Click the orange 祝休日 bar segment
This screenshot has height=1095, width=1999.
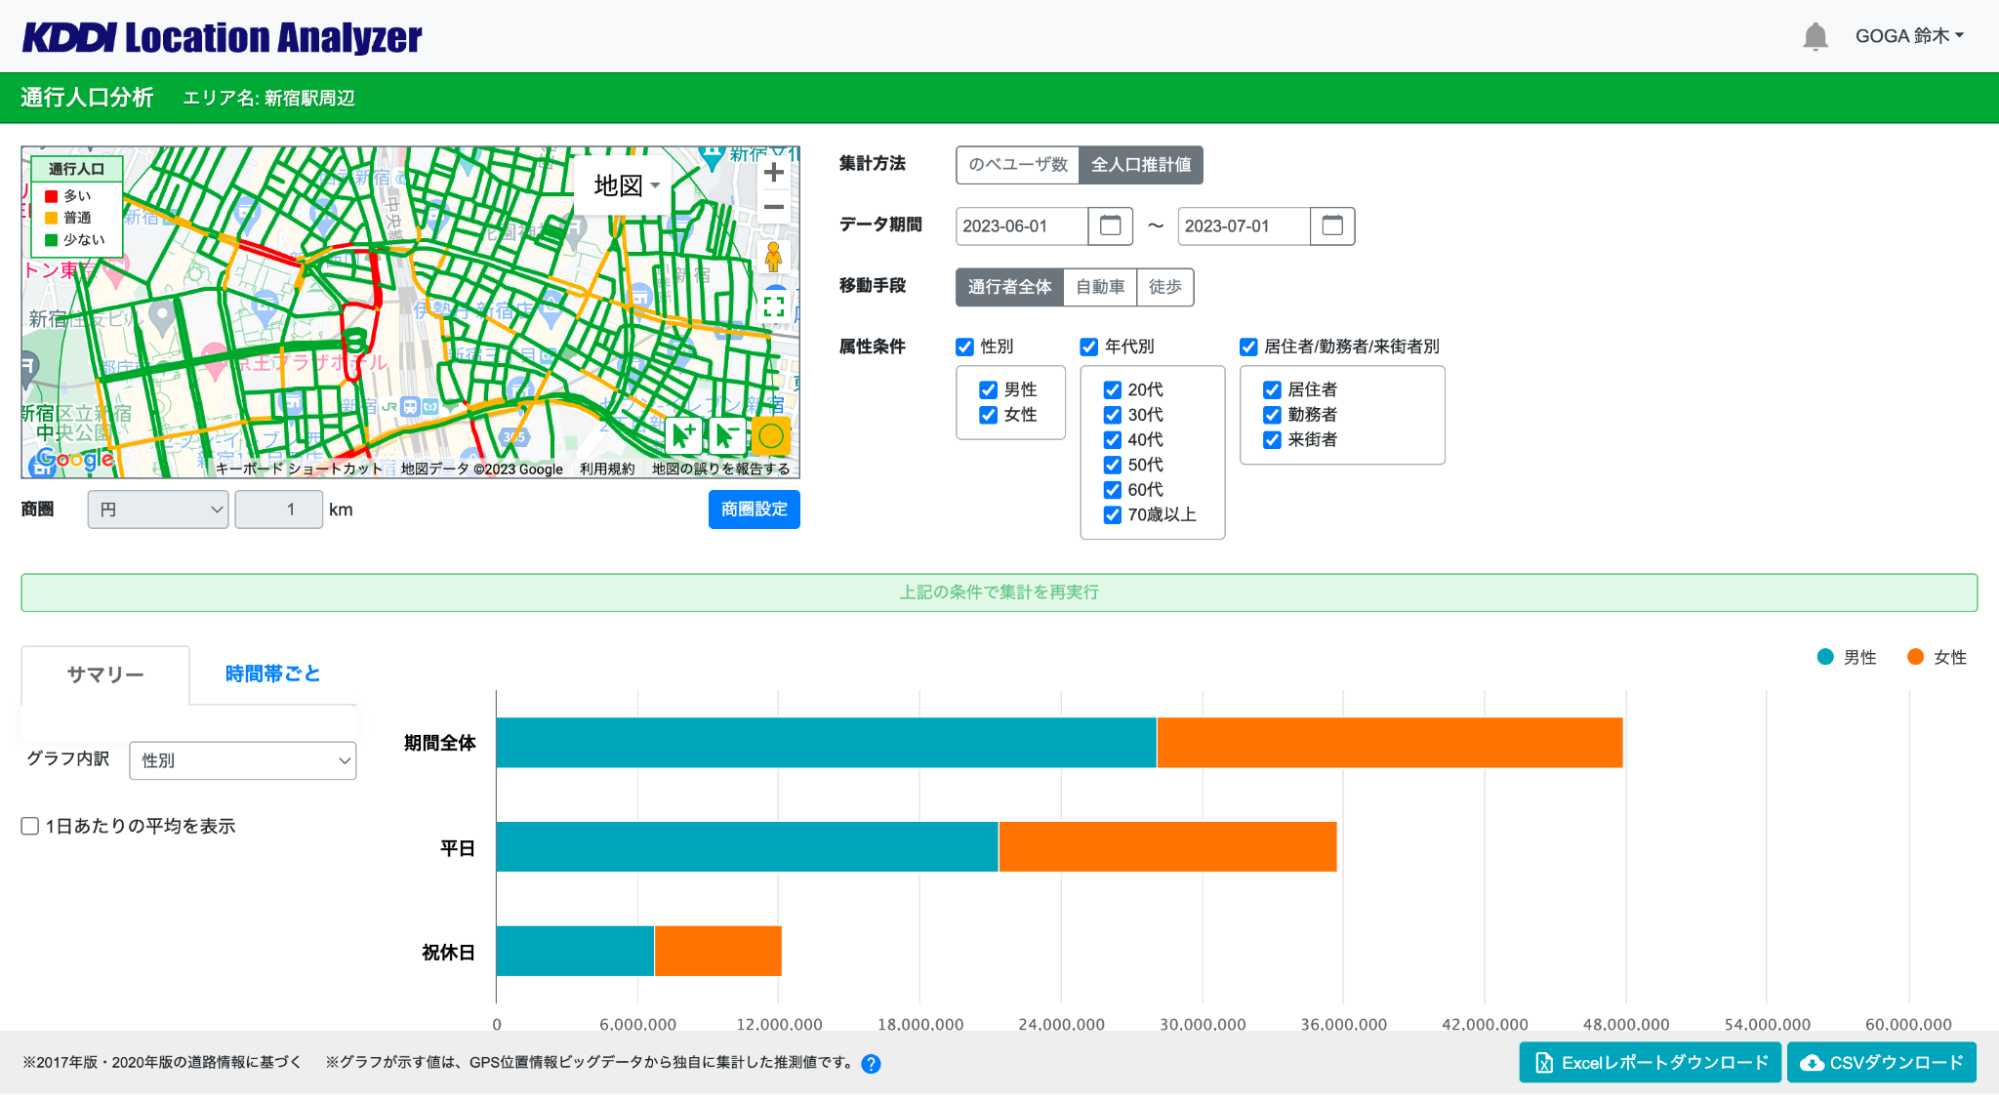(718, 951)
